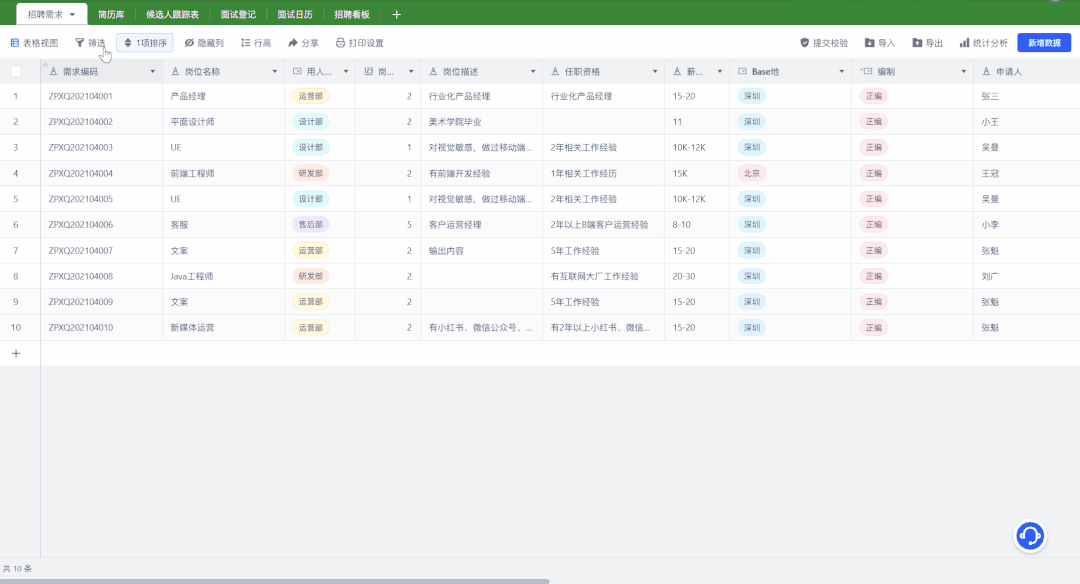Click 研发部 tag in row 4
This screenshot has width=1080, height=584.
click(311, 174)
